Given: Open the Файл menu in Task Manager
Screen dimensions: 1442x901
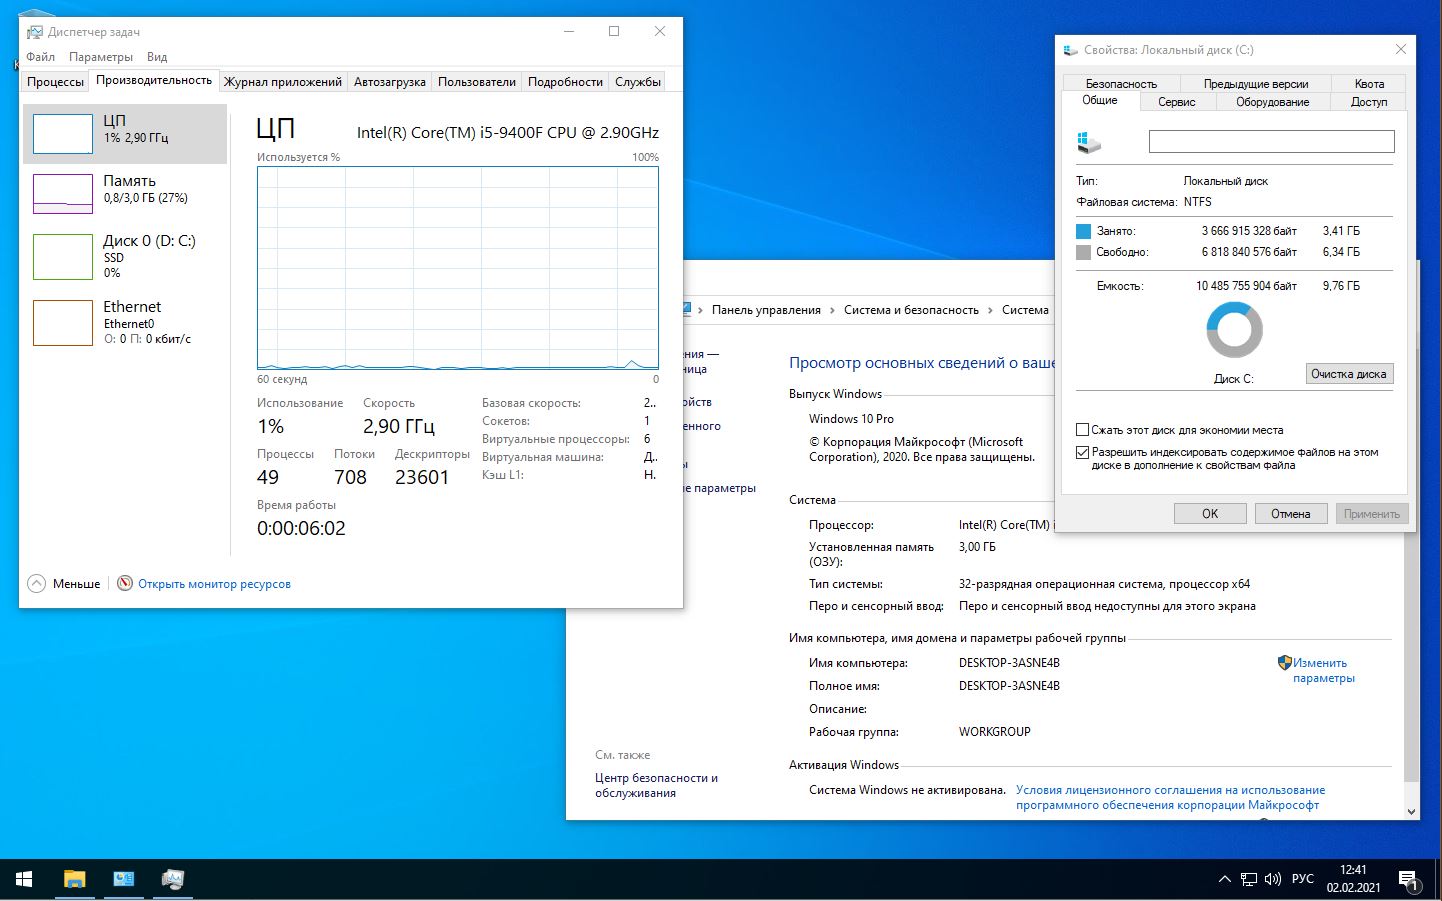Looking at the screenshot, I should (x=41, y=57).
